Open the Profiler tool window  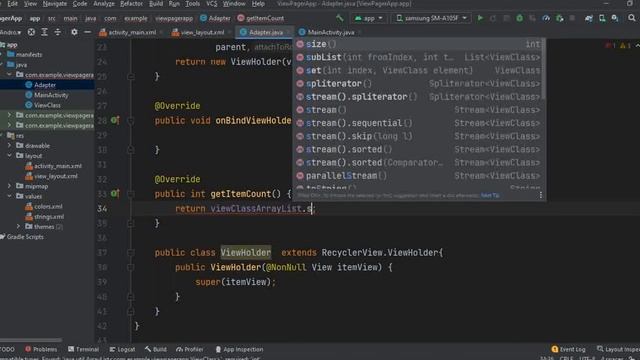189,349
